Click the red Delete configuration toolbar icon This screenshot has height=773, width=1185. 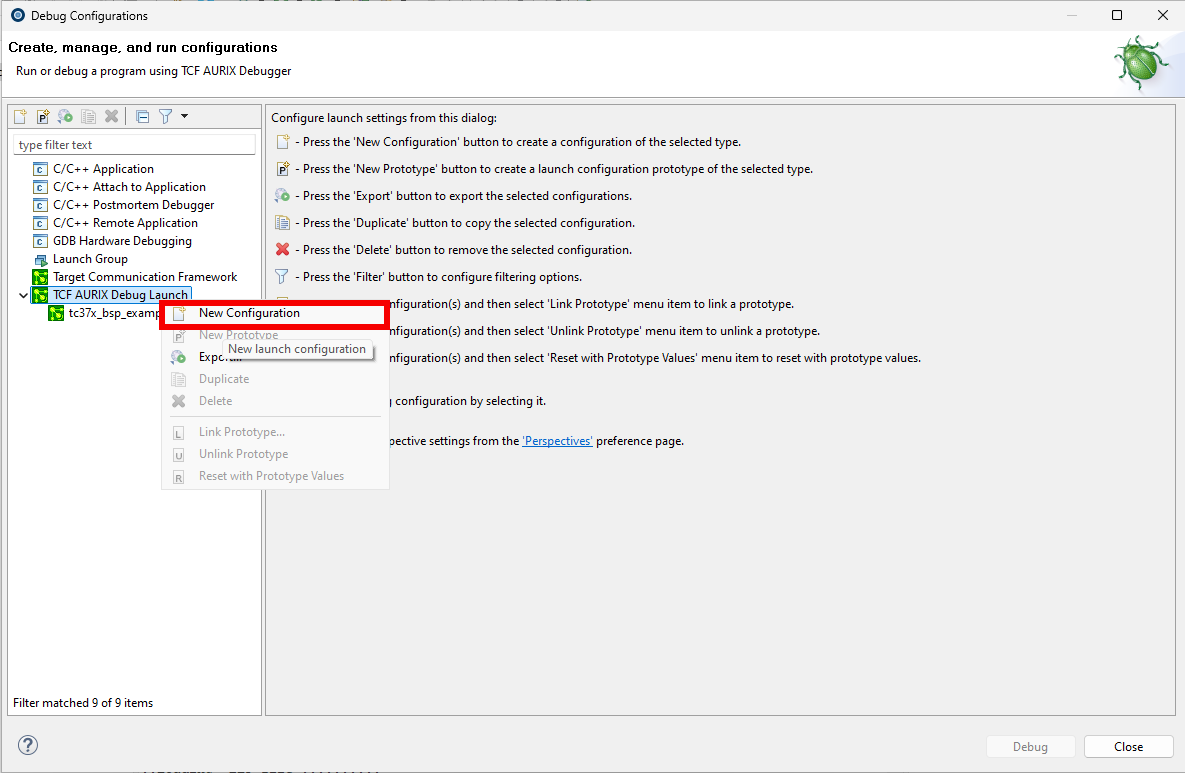111,116
